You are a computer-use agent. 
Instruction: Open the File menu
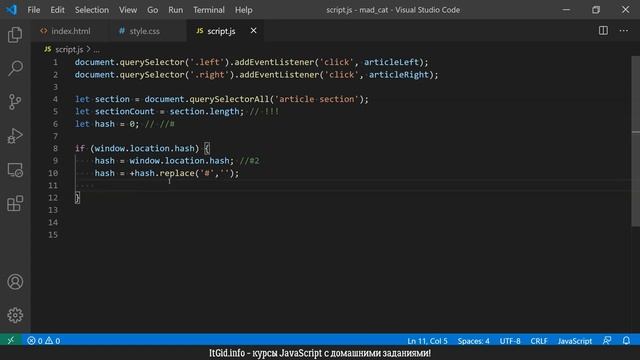pyautogui.click(x=33, y=10)
